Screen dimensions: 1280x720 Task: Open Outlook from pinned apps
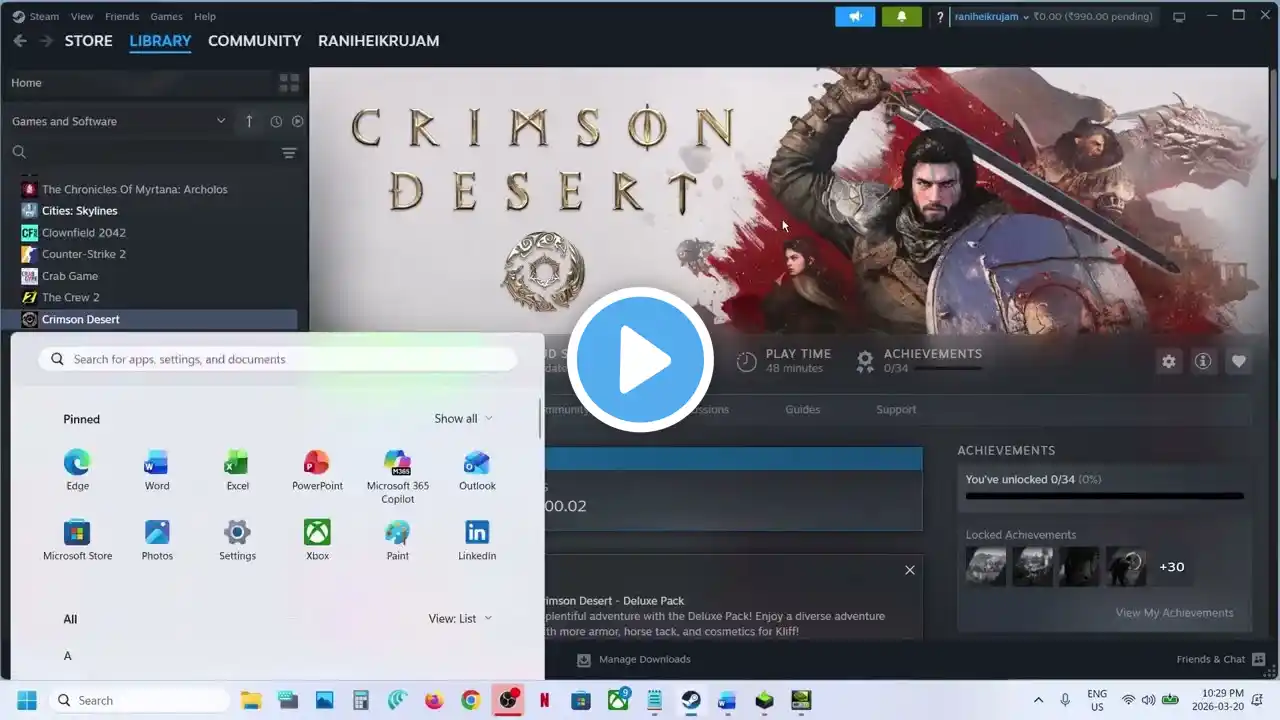click(477, 470)
